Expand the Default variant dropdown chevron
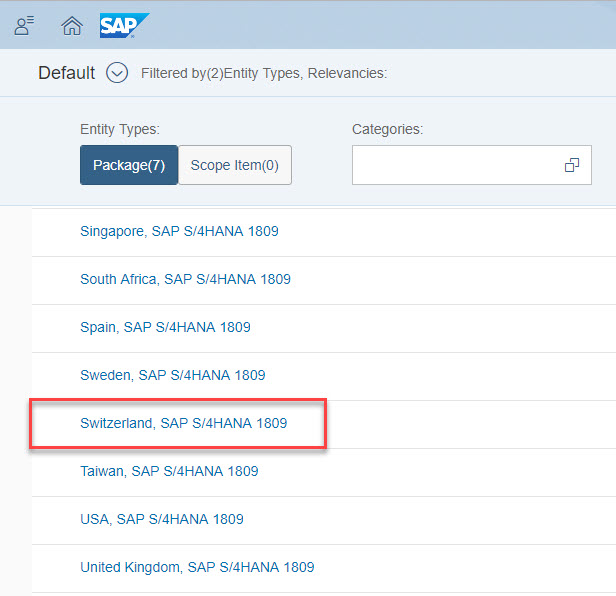The image size is (616, 596). click(x=117, y=73)
